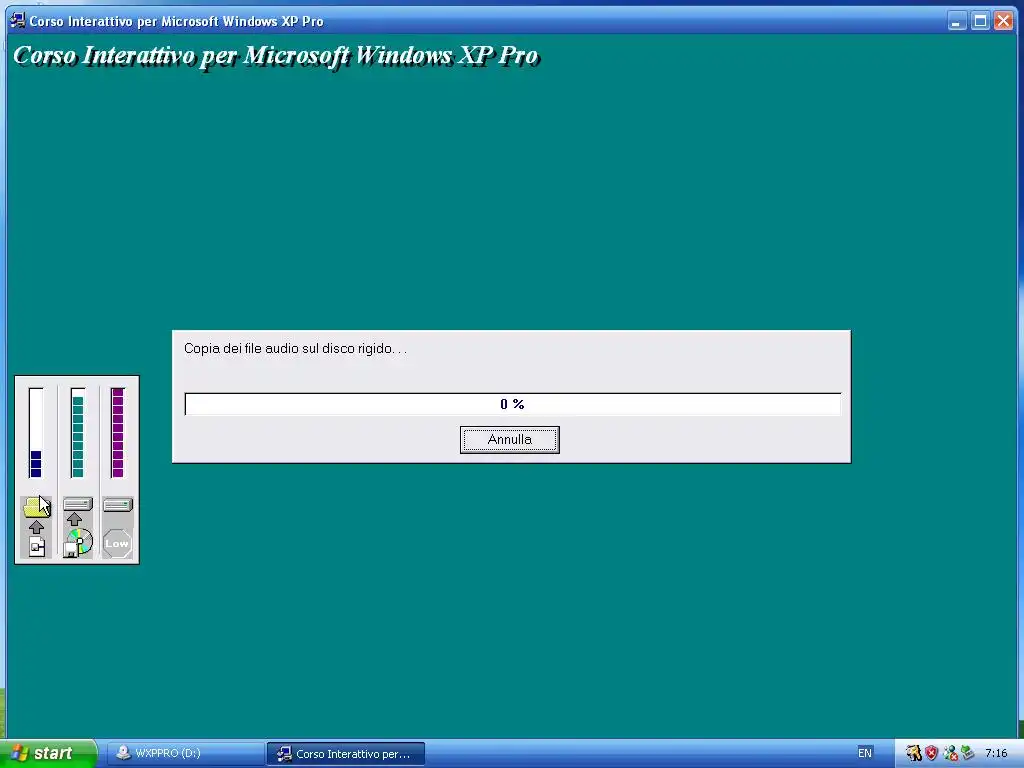The image size is (1024, 768).
Task: Open the Windows start menu
Action: pyautogui.click(x=48, y=754)
